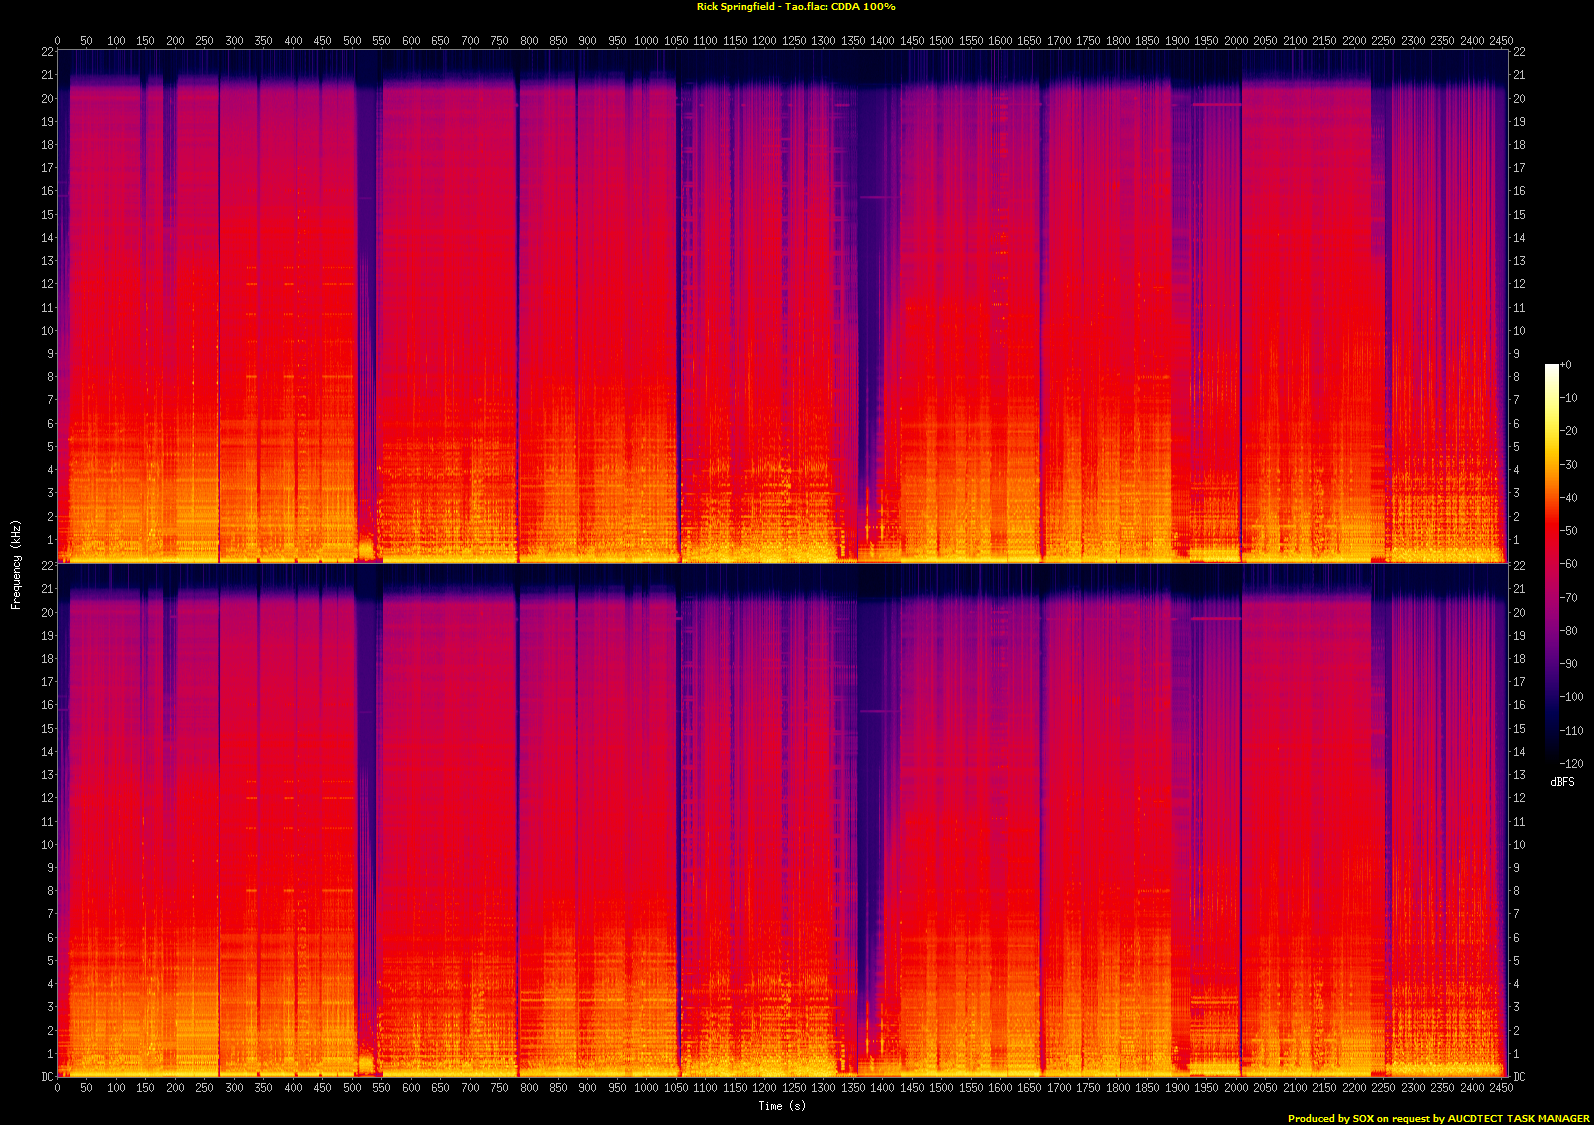Select the -120 value on the dBFS scale
Screen dimensions: 1594x1125
point(1571,763)
